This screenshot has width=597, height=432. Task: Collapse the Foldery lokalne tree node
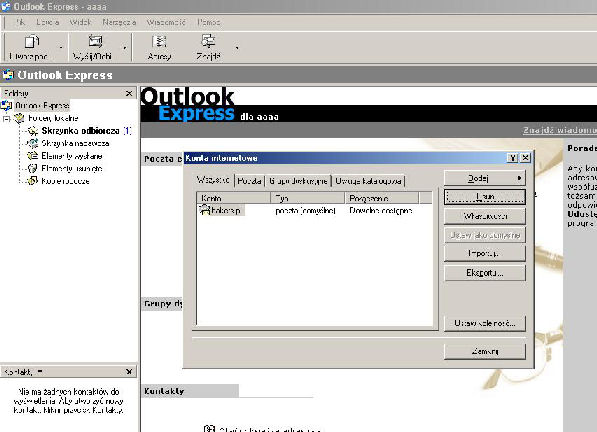tap(6, 119)
